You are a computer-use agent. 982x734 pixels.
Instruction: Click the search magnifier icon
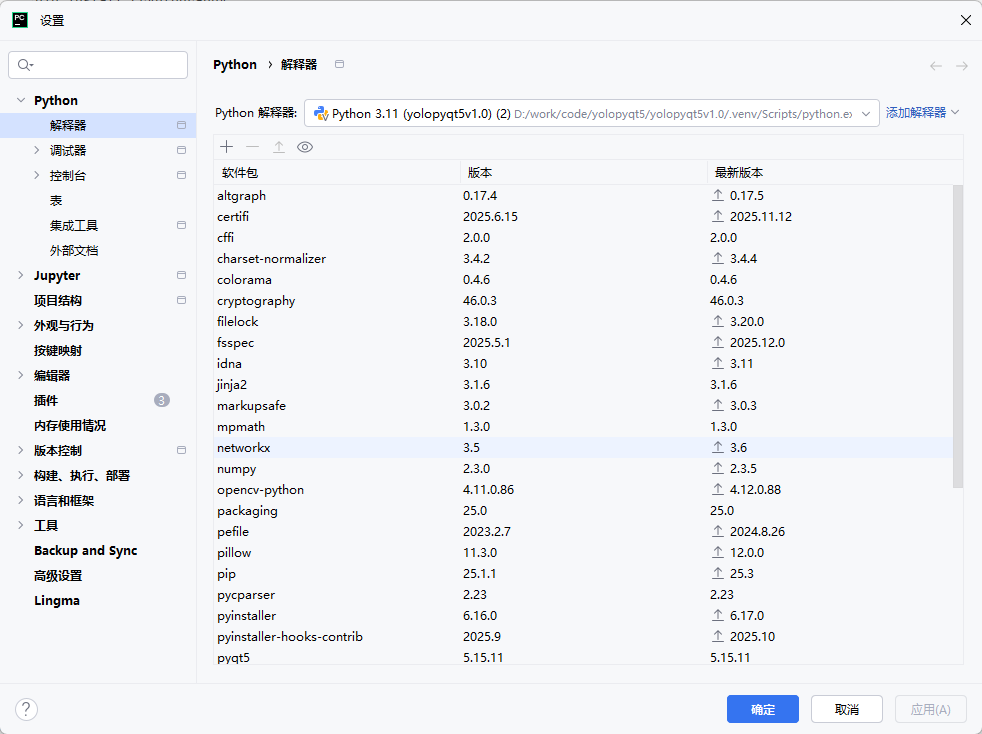[x=25, y=65]
